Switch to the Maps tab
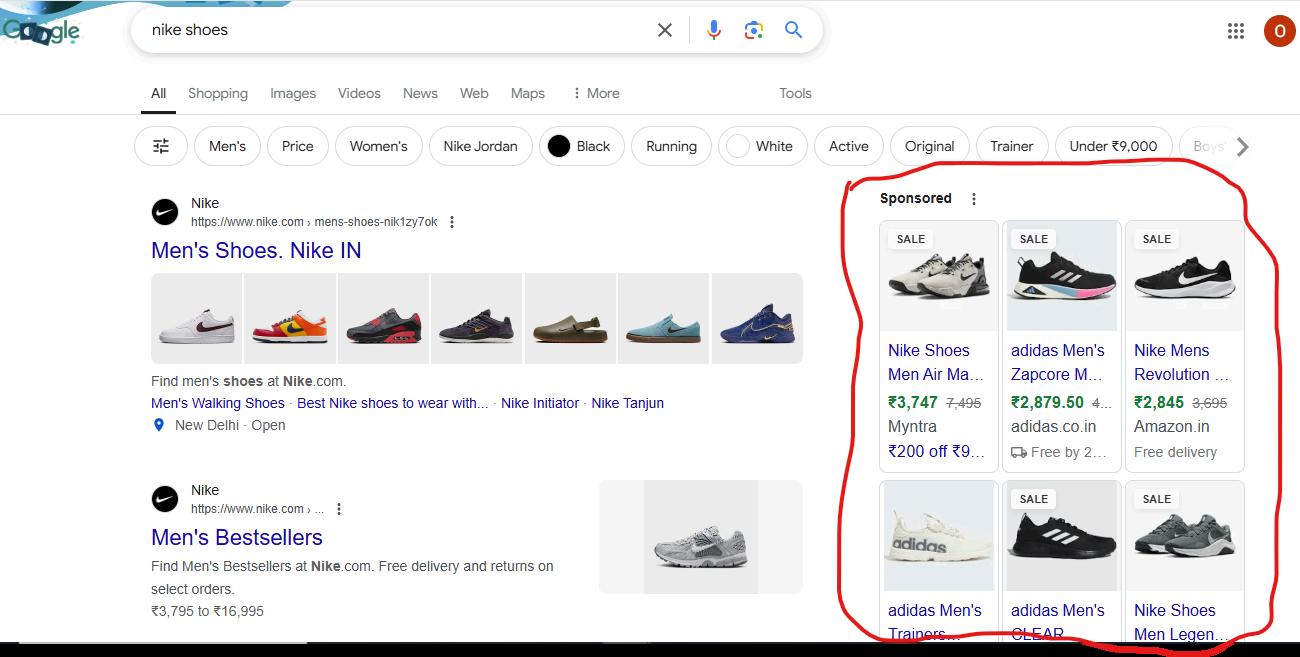Viewport: 1300px width, 657px height. click(528, 93)
